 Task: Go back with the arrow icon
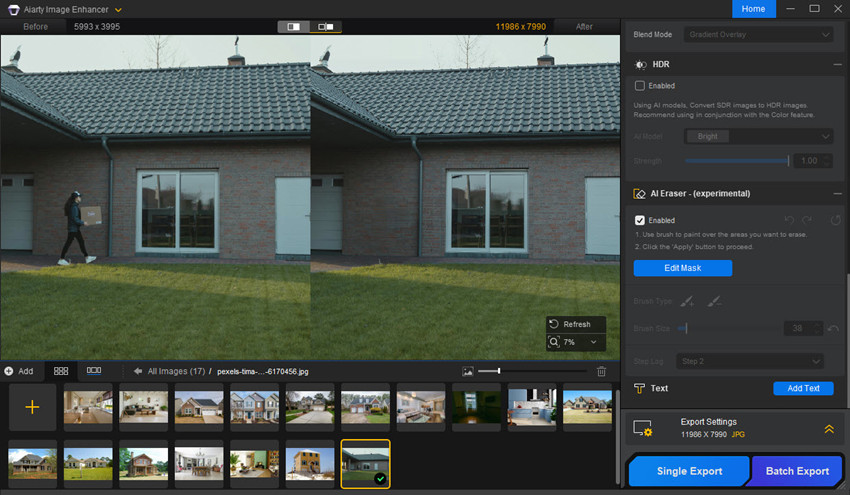coord(138,371)
